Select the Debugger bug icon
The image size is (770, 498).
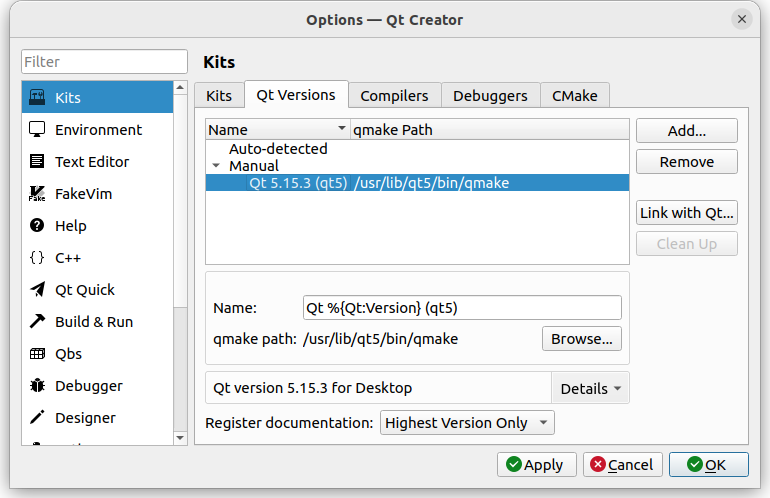37,386
